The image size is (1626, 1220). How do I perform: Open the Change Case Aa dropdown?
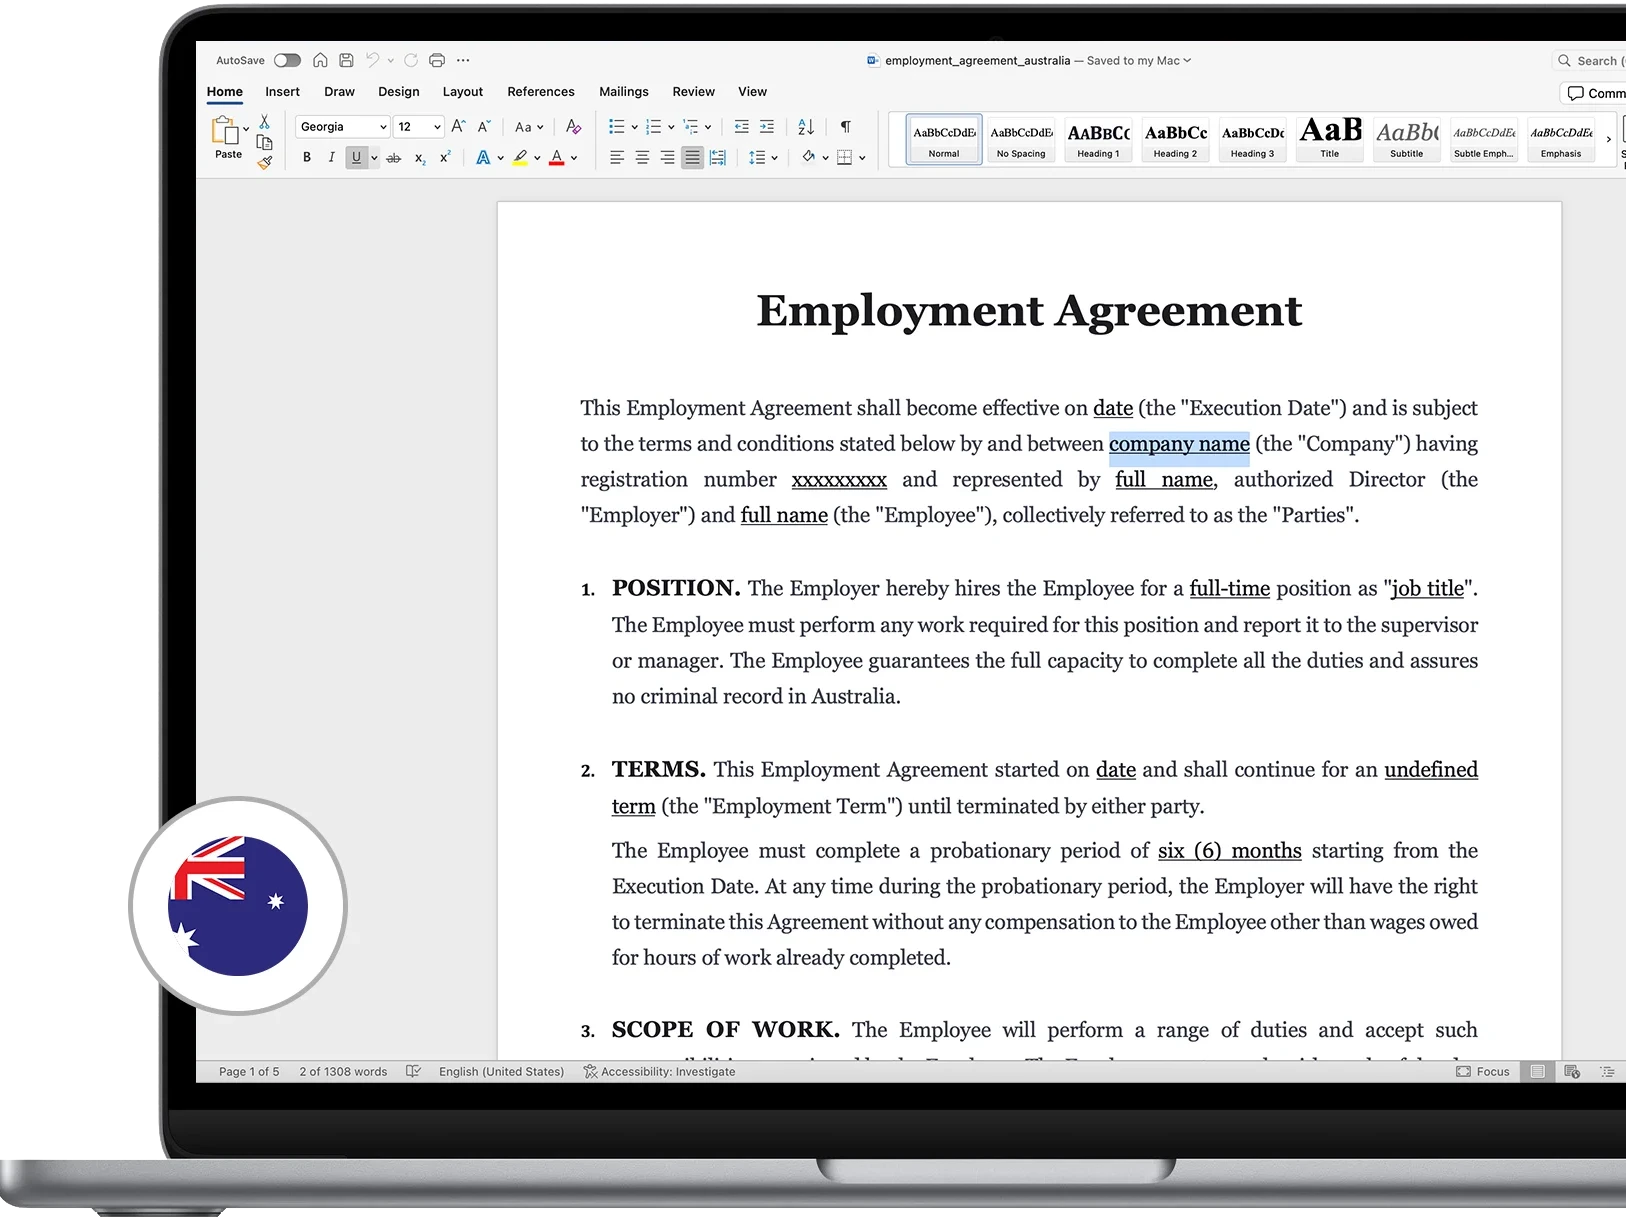pos(529,127)
